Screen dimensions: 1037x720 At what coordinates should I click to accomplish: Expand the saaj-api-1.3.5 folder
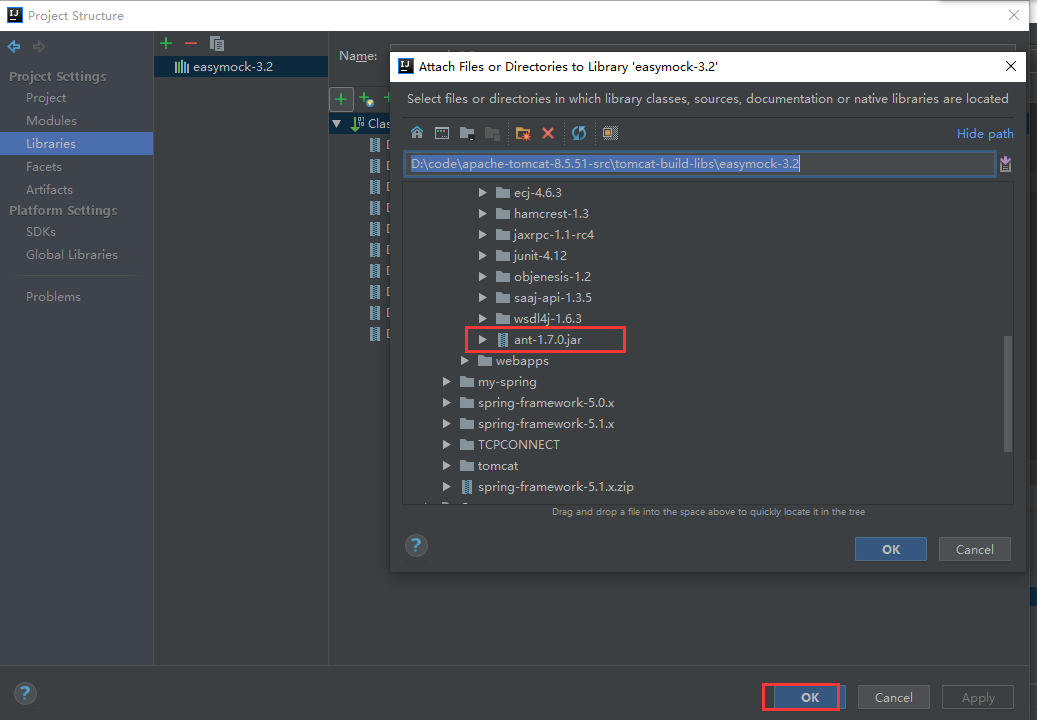click(483, 298)
